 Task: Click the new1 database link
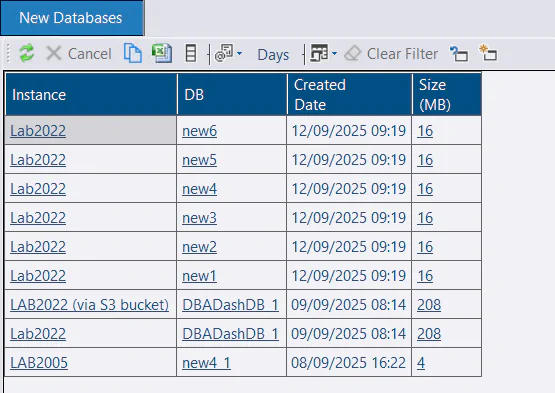pos(199,276)
